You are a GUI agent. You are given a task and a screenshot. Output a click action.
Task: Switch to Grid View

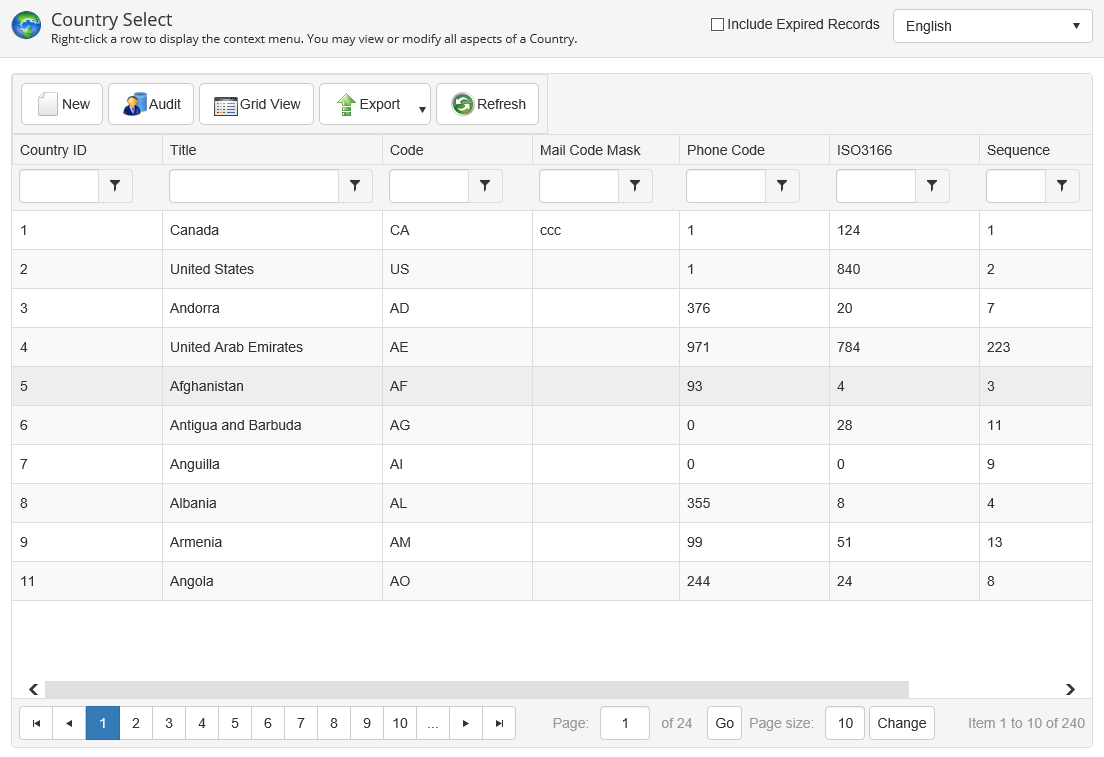[256, 104]
